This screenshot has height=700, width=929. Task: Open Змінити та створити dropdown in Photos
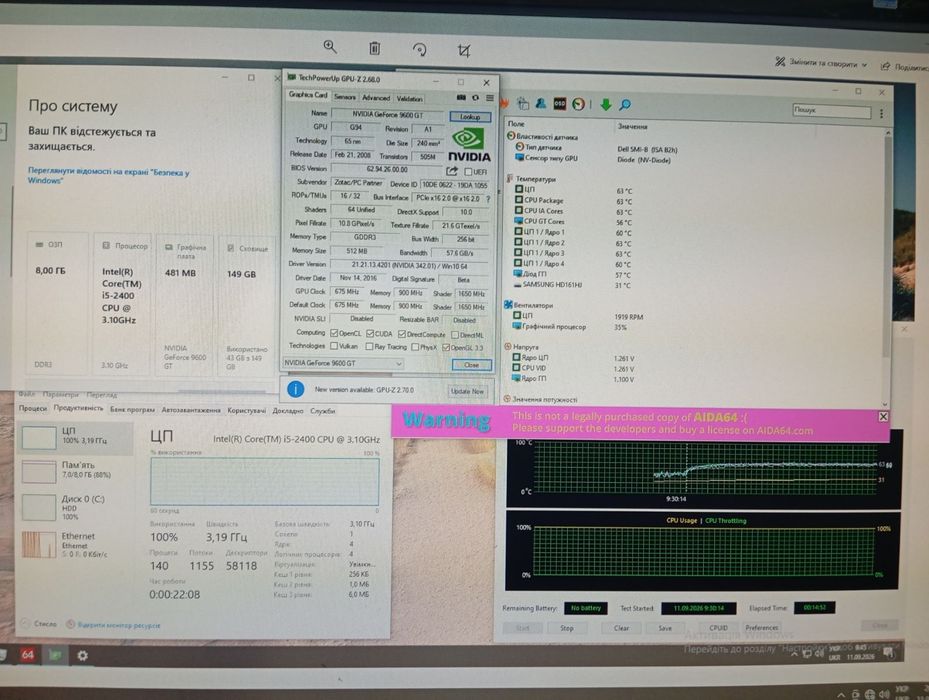click(x=821, y=63)
